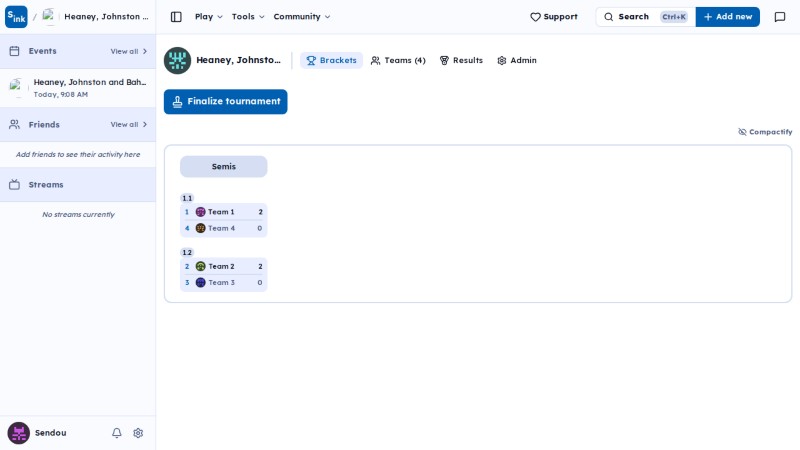Click the Streams TV icon
800x450 pixels.
(14, 185)
